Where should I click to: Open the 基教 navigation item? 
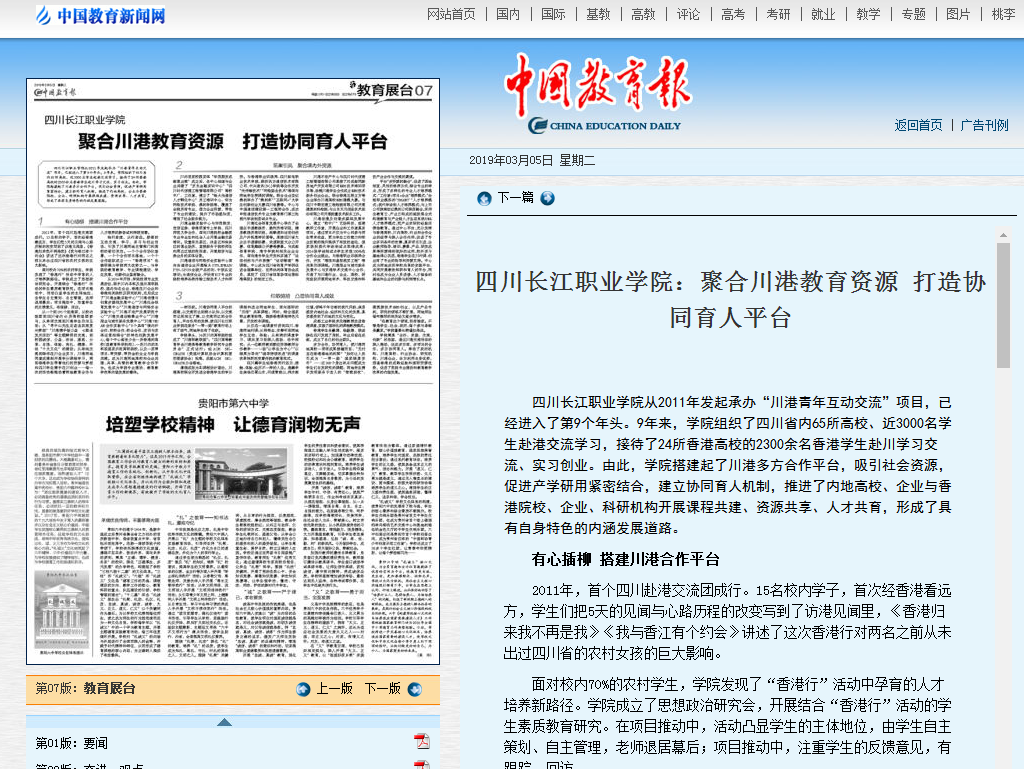click(598, 14)
